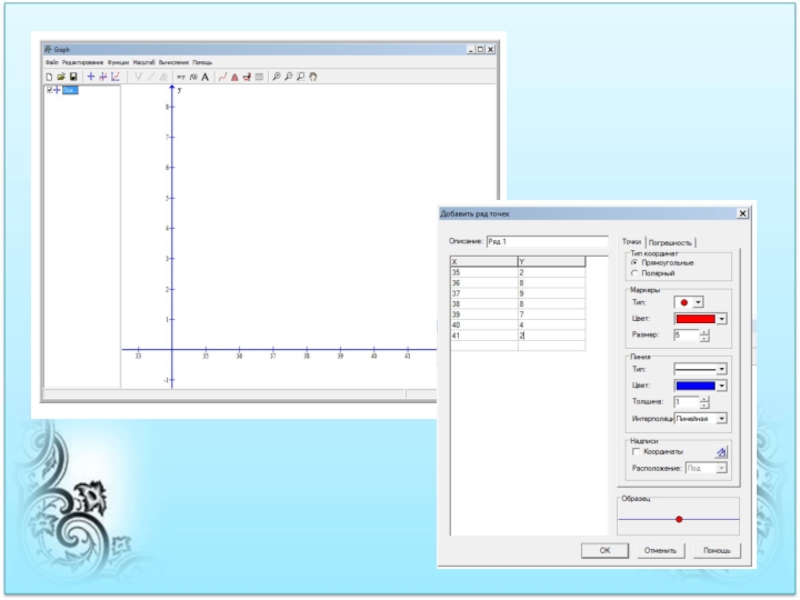
Task: Open axes settings via blue cross icon
Action: (x=91, y=76)
